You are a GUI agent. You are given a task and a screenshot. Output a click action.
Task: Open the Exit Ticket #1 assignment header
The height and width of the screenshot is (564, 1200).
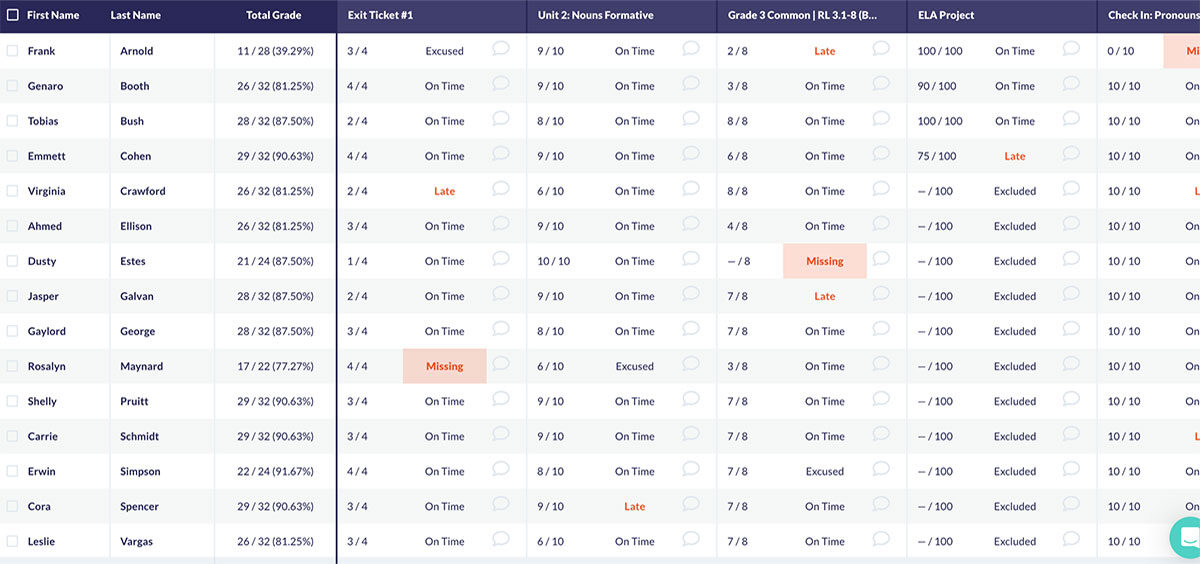[x=381, y=16]
